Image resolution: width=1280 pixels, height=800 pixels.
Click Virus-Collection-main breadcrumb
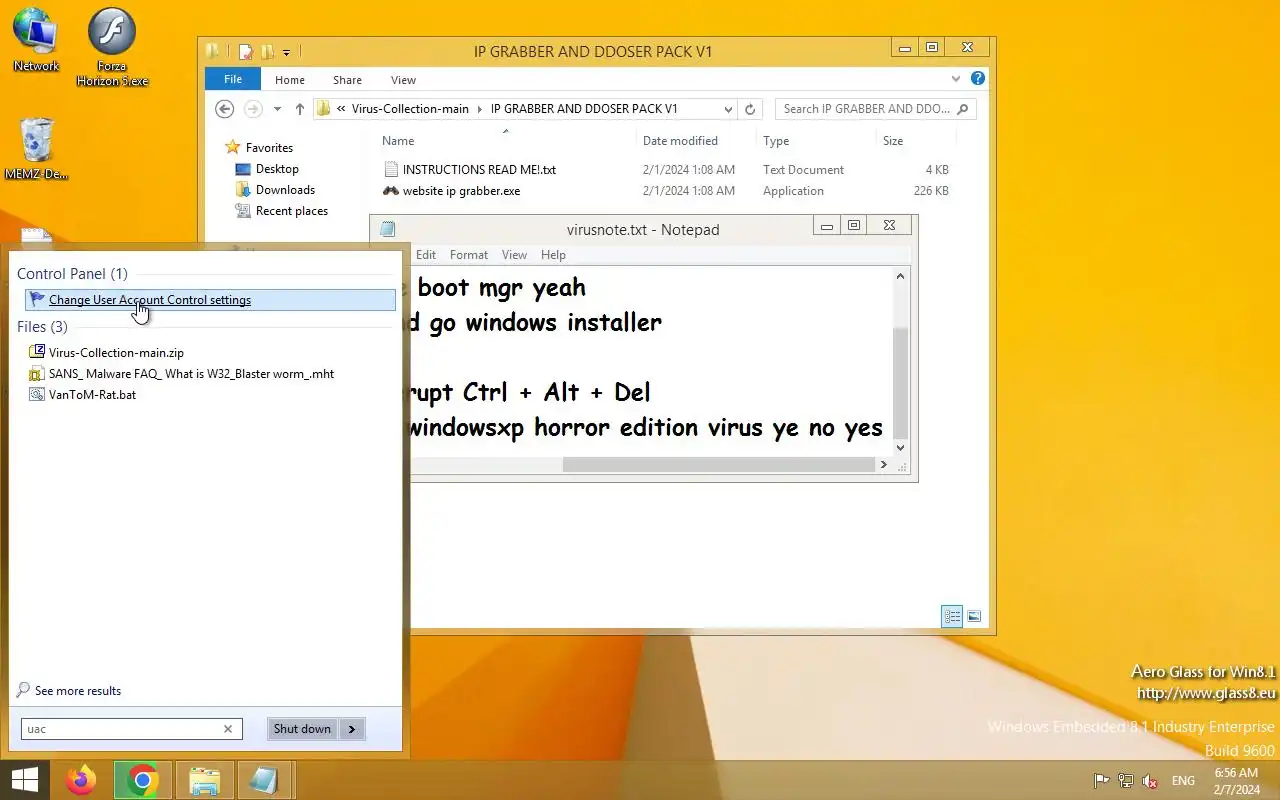click(410, 109)
